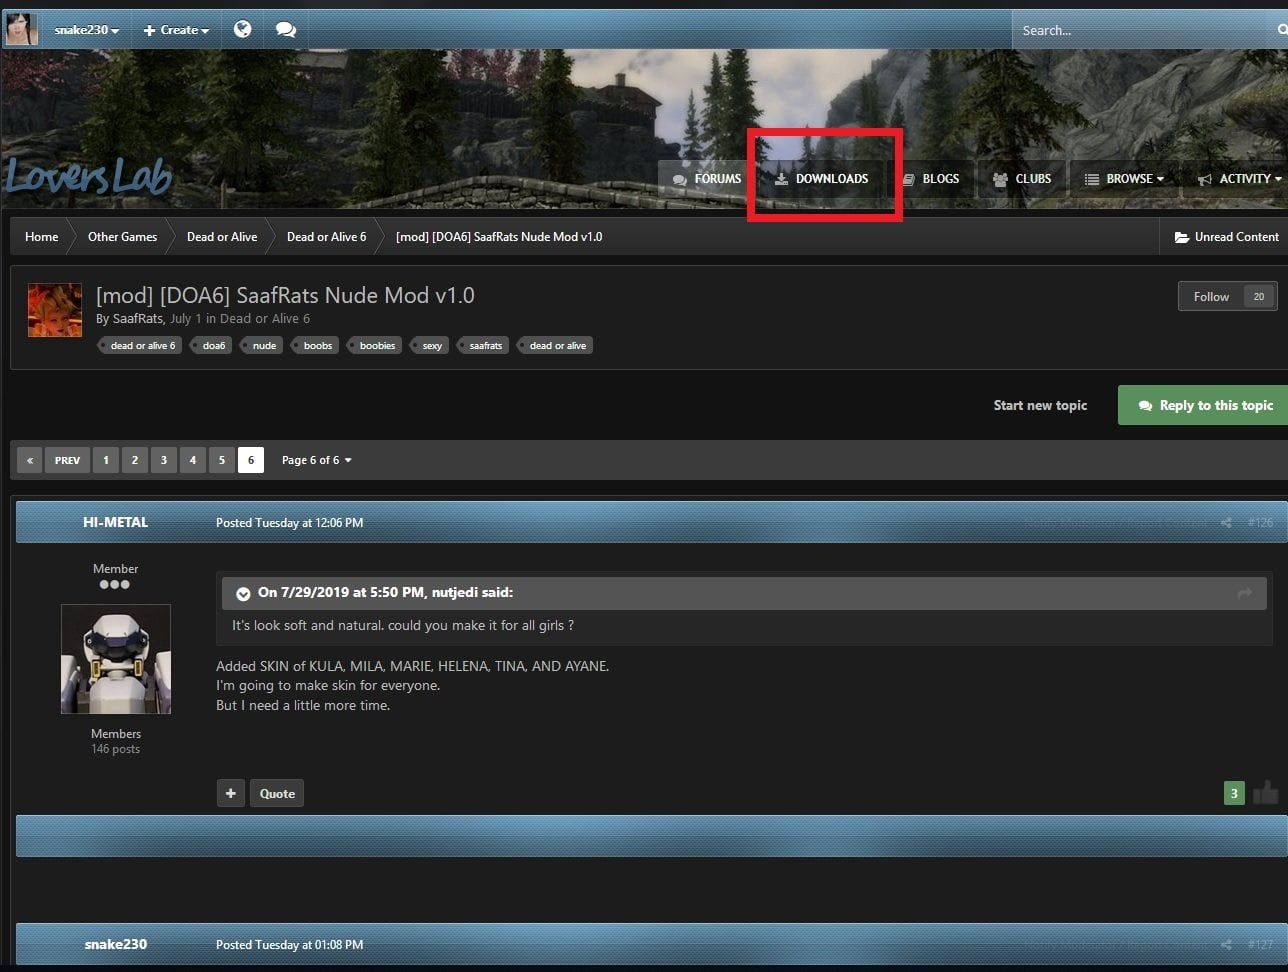Click the MultiQuote plus button
The image size is (1288, 972).
point(231,793)
